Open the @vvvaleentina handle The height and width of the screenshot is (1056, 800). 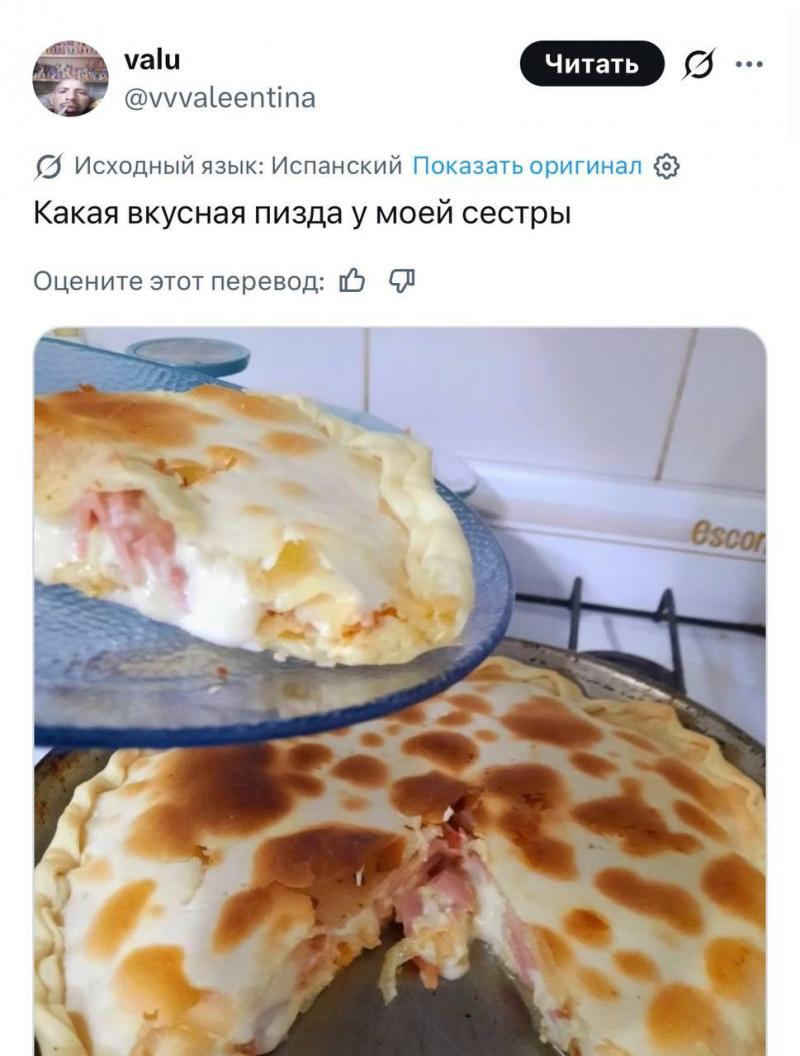click(220, 98)
